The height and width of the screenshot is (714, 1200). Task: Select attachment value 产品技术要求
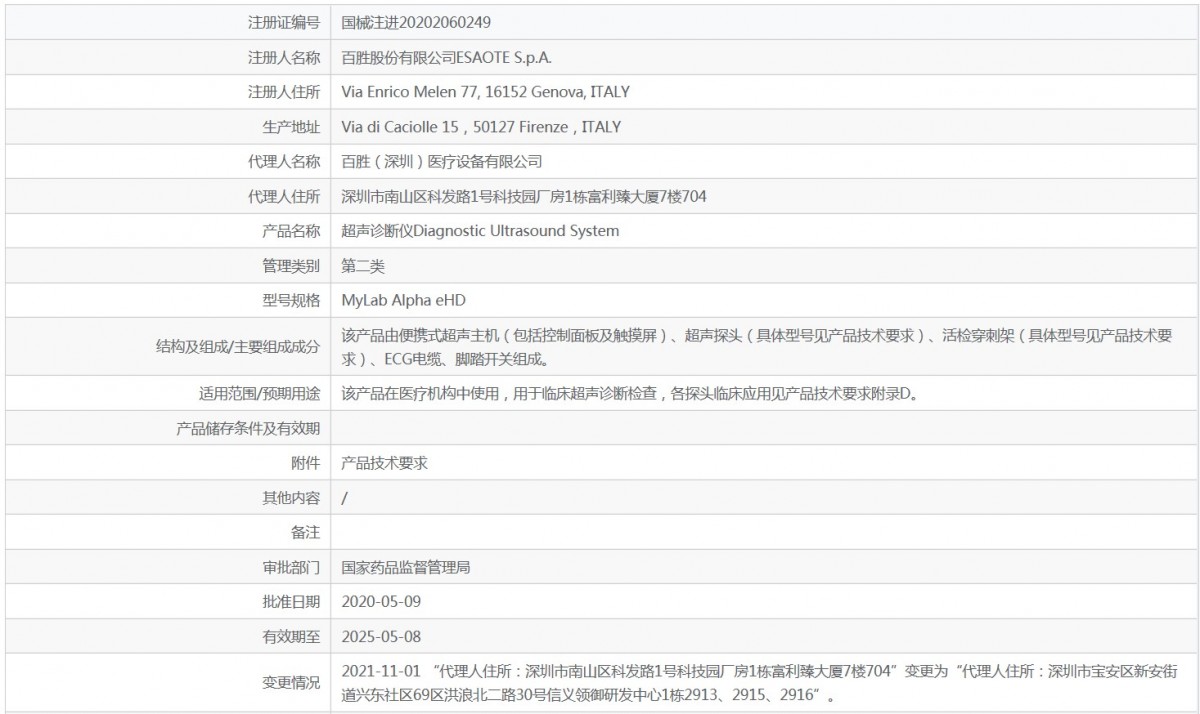[385, 463]
